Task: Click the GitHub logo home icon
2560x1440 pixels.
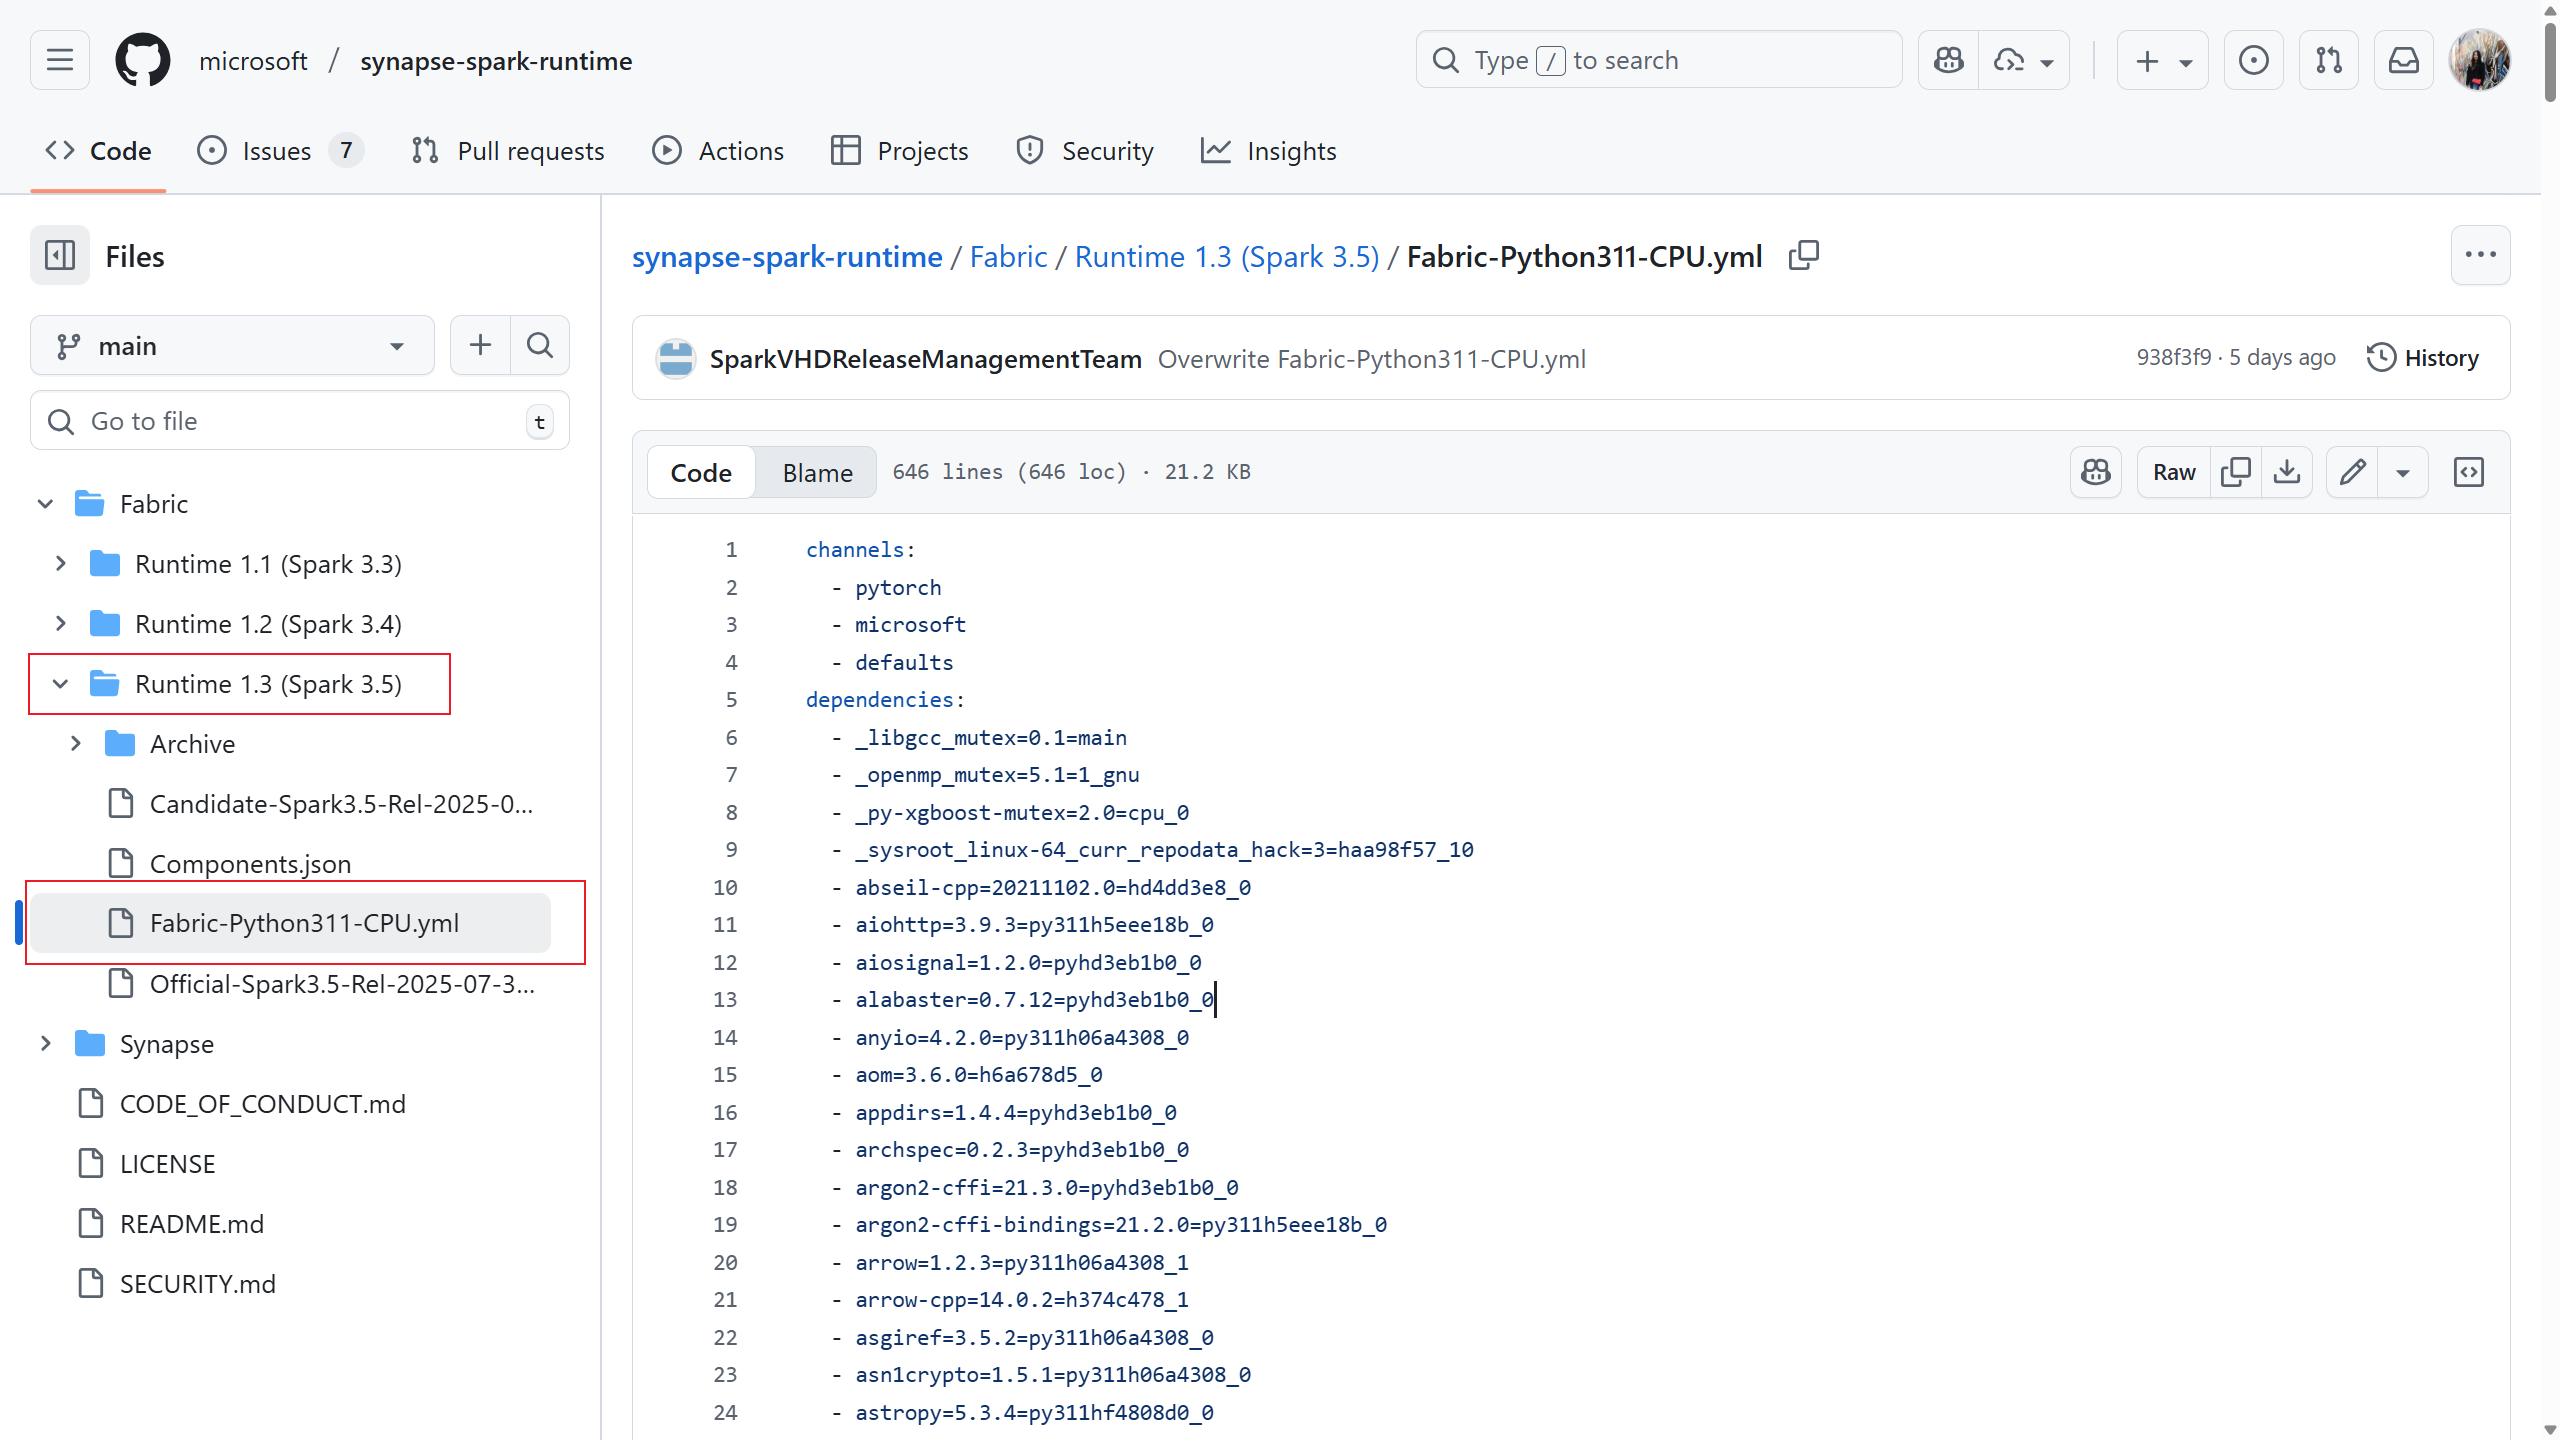Action: click(143, 61)
